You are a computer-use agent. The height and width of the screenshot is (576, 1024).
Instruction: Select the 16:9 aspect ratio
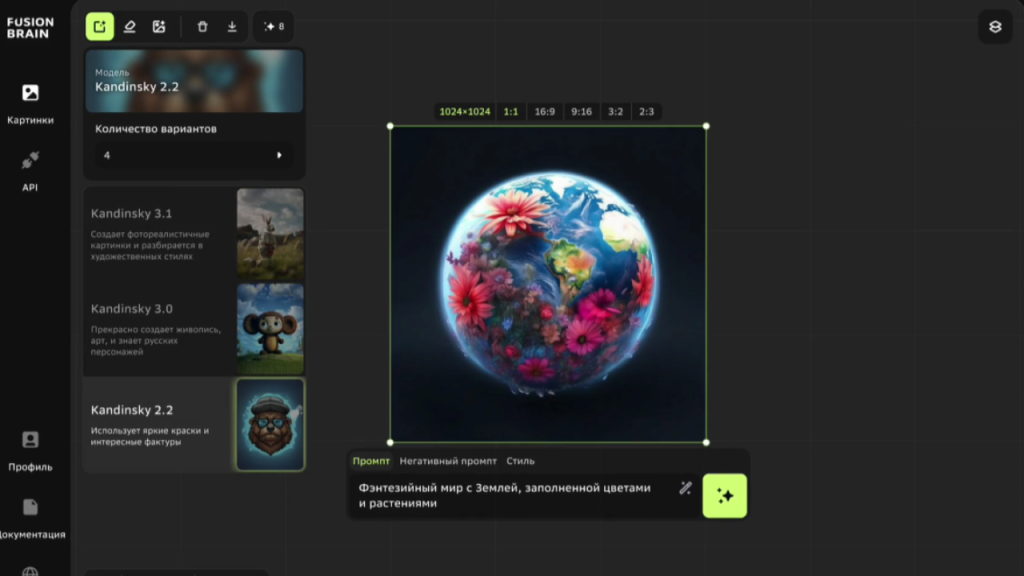[544, 112]
